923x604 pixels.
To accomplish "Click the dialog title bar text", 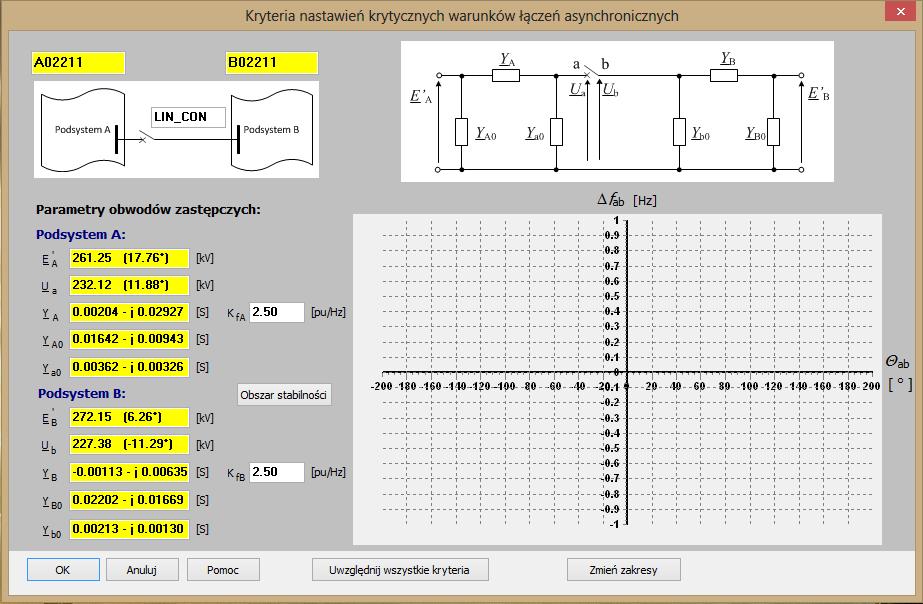I will pyautogui.click(x=462, y=16).
